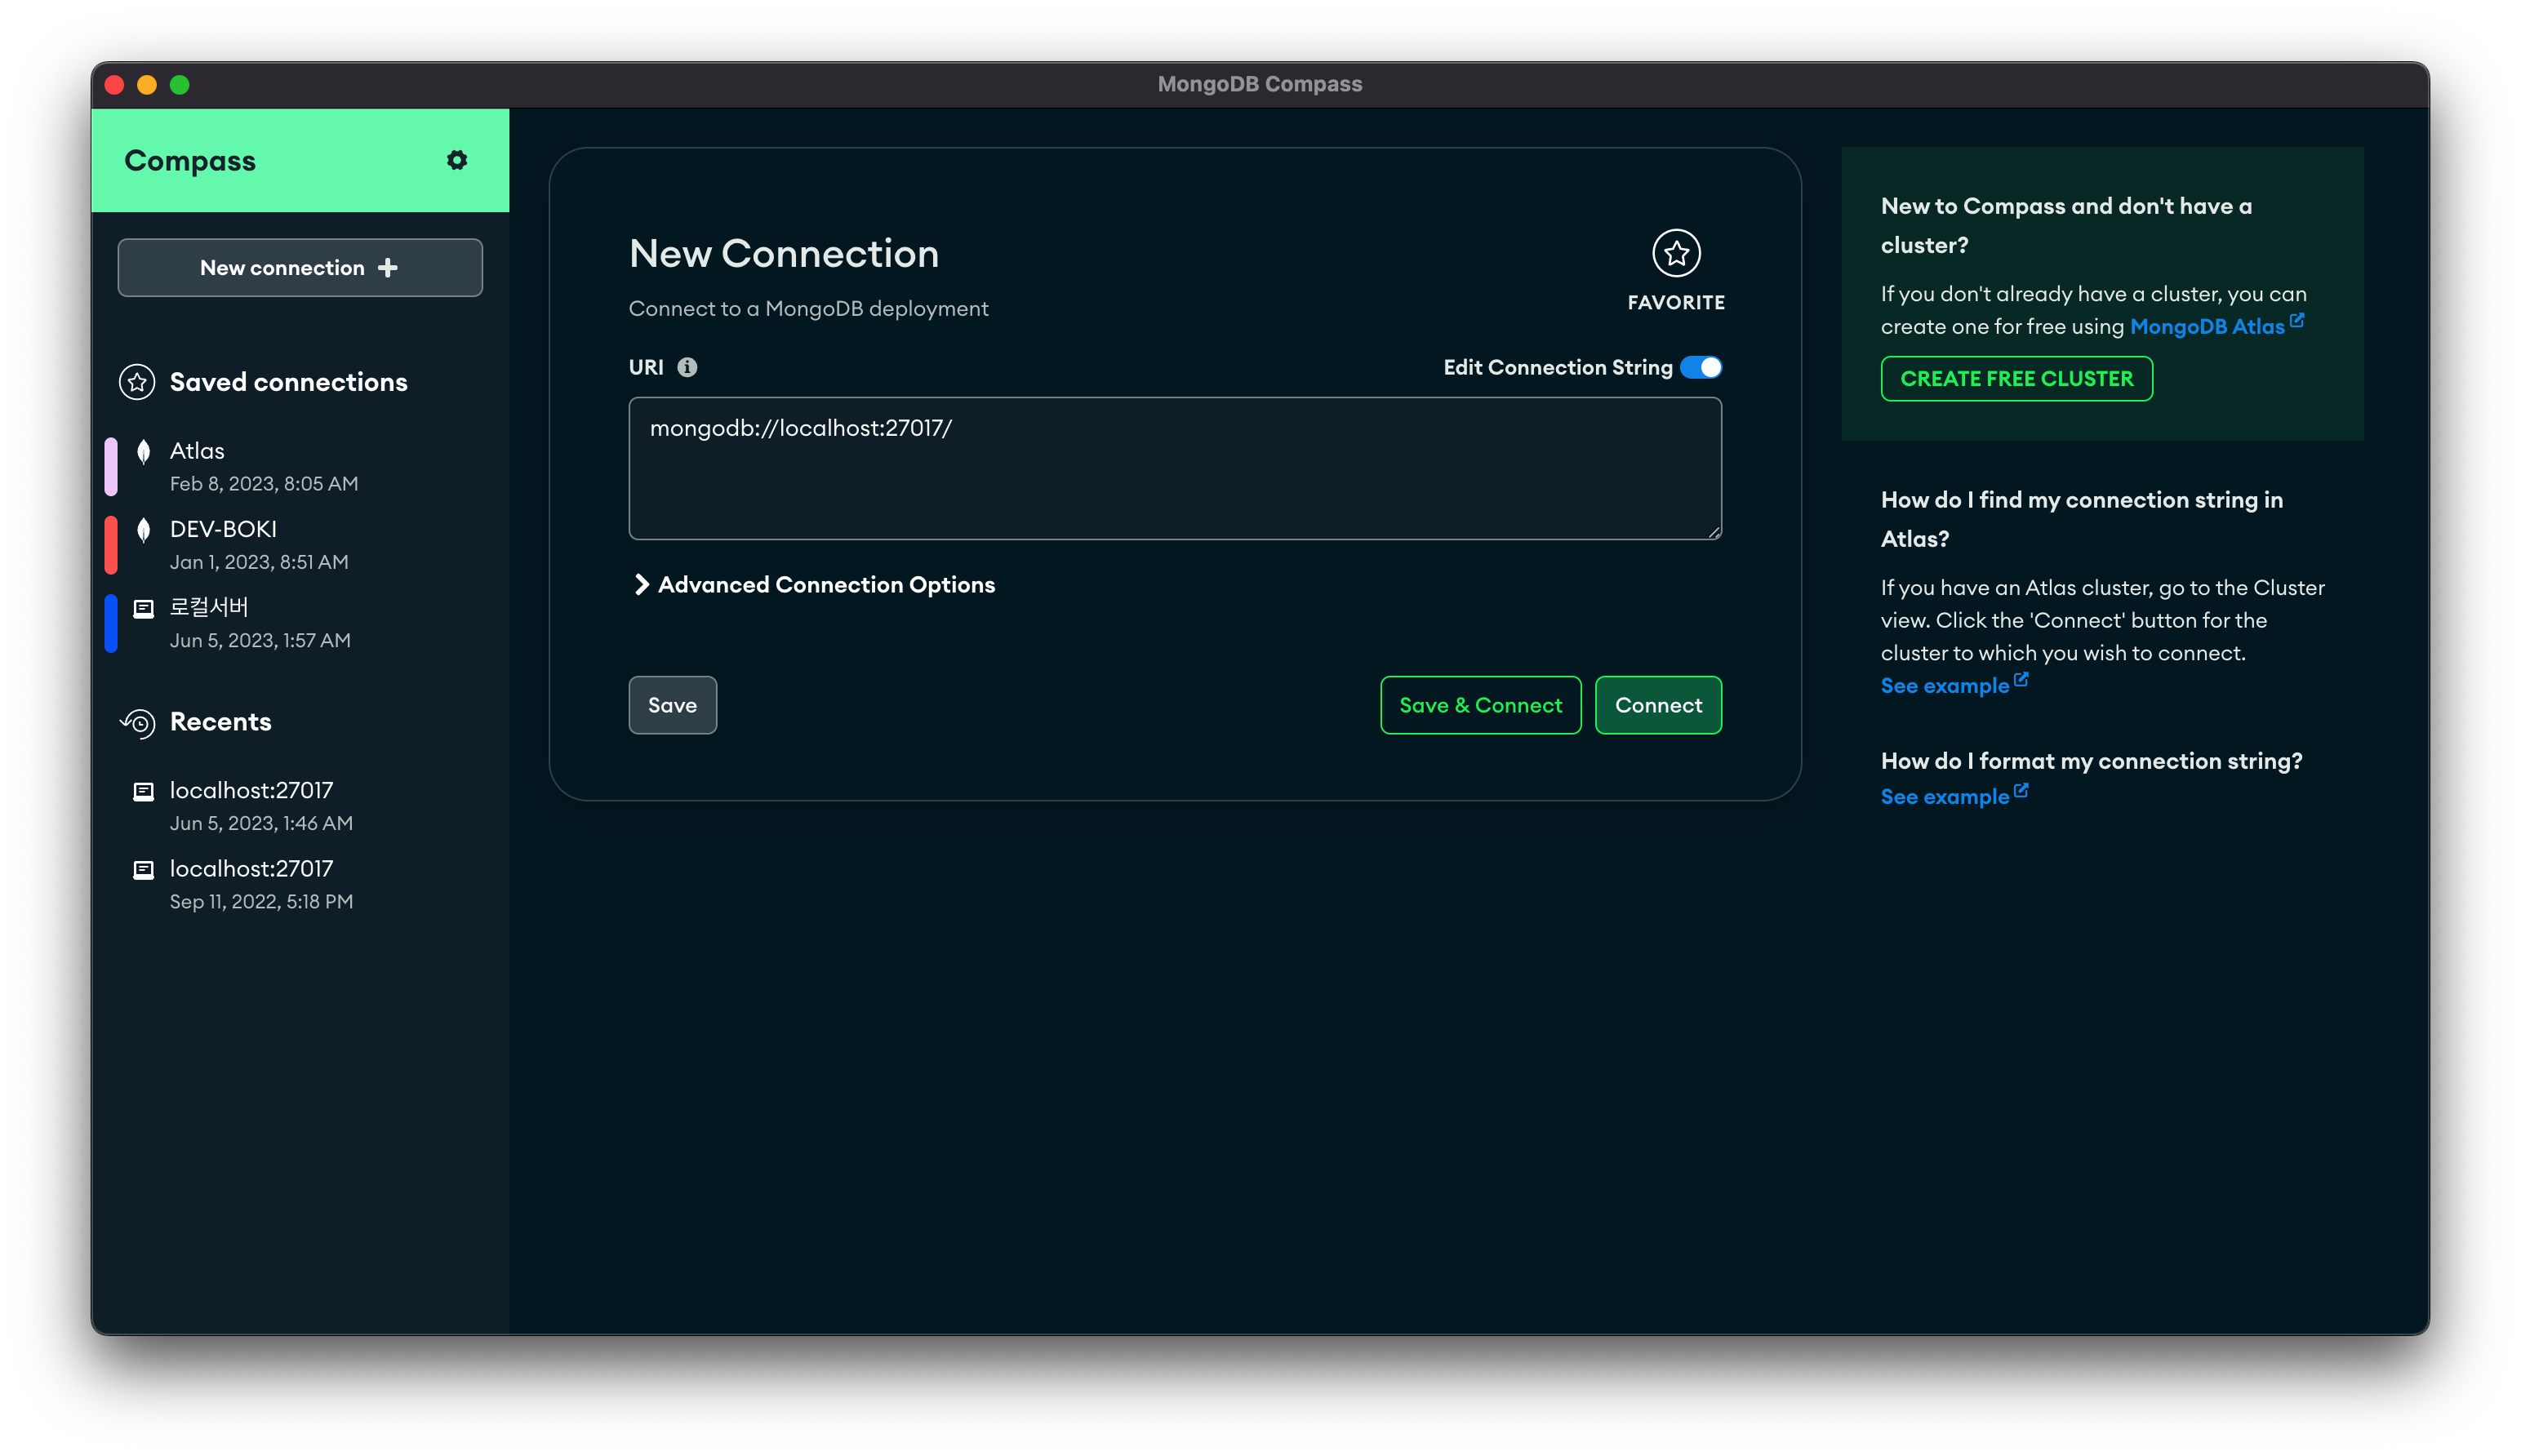Click the Favorite star icon
Viewport: 2521px width, 1456px height.
(1676, 253)
